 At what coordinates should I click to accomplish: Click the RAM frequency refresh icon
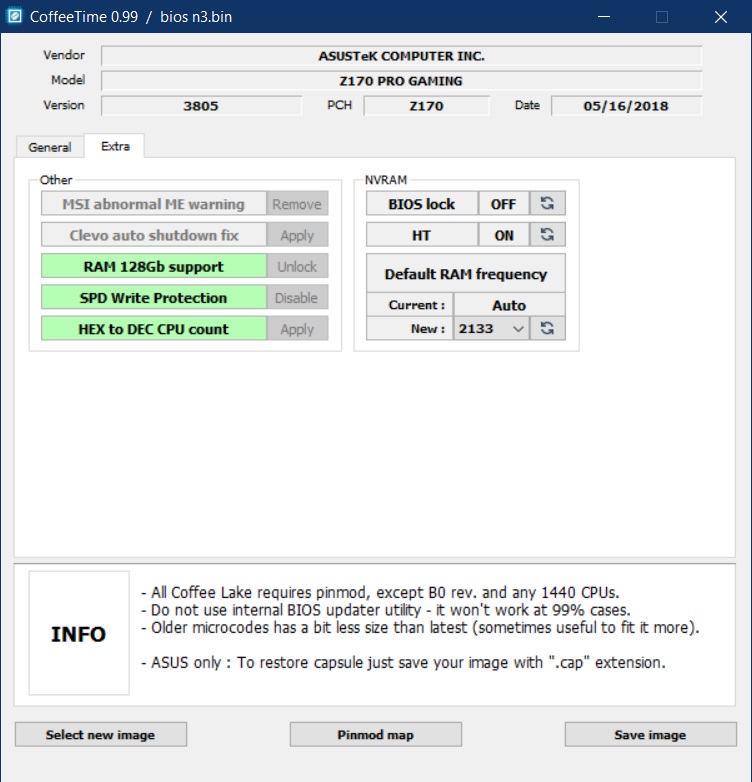547,328
